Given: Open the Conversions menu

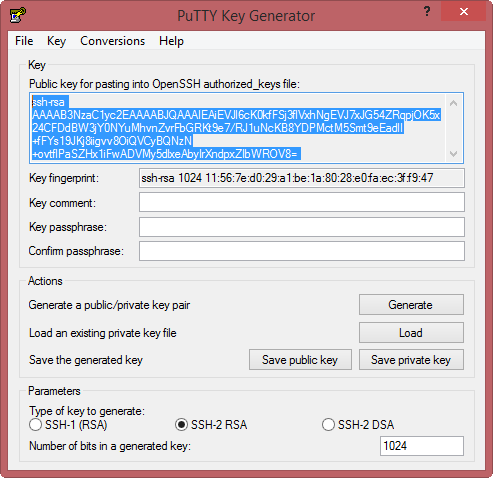Looking at the screenshot, I should (x=113, y=41).
